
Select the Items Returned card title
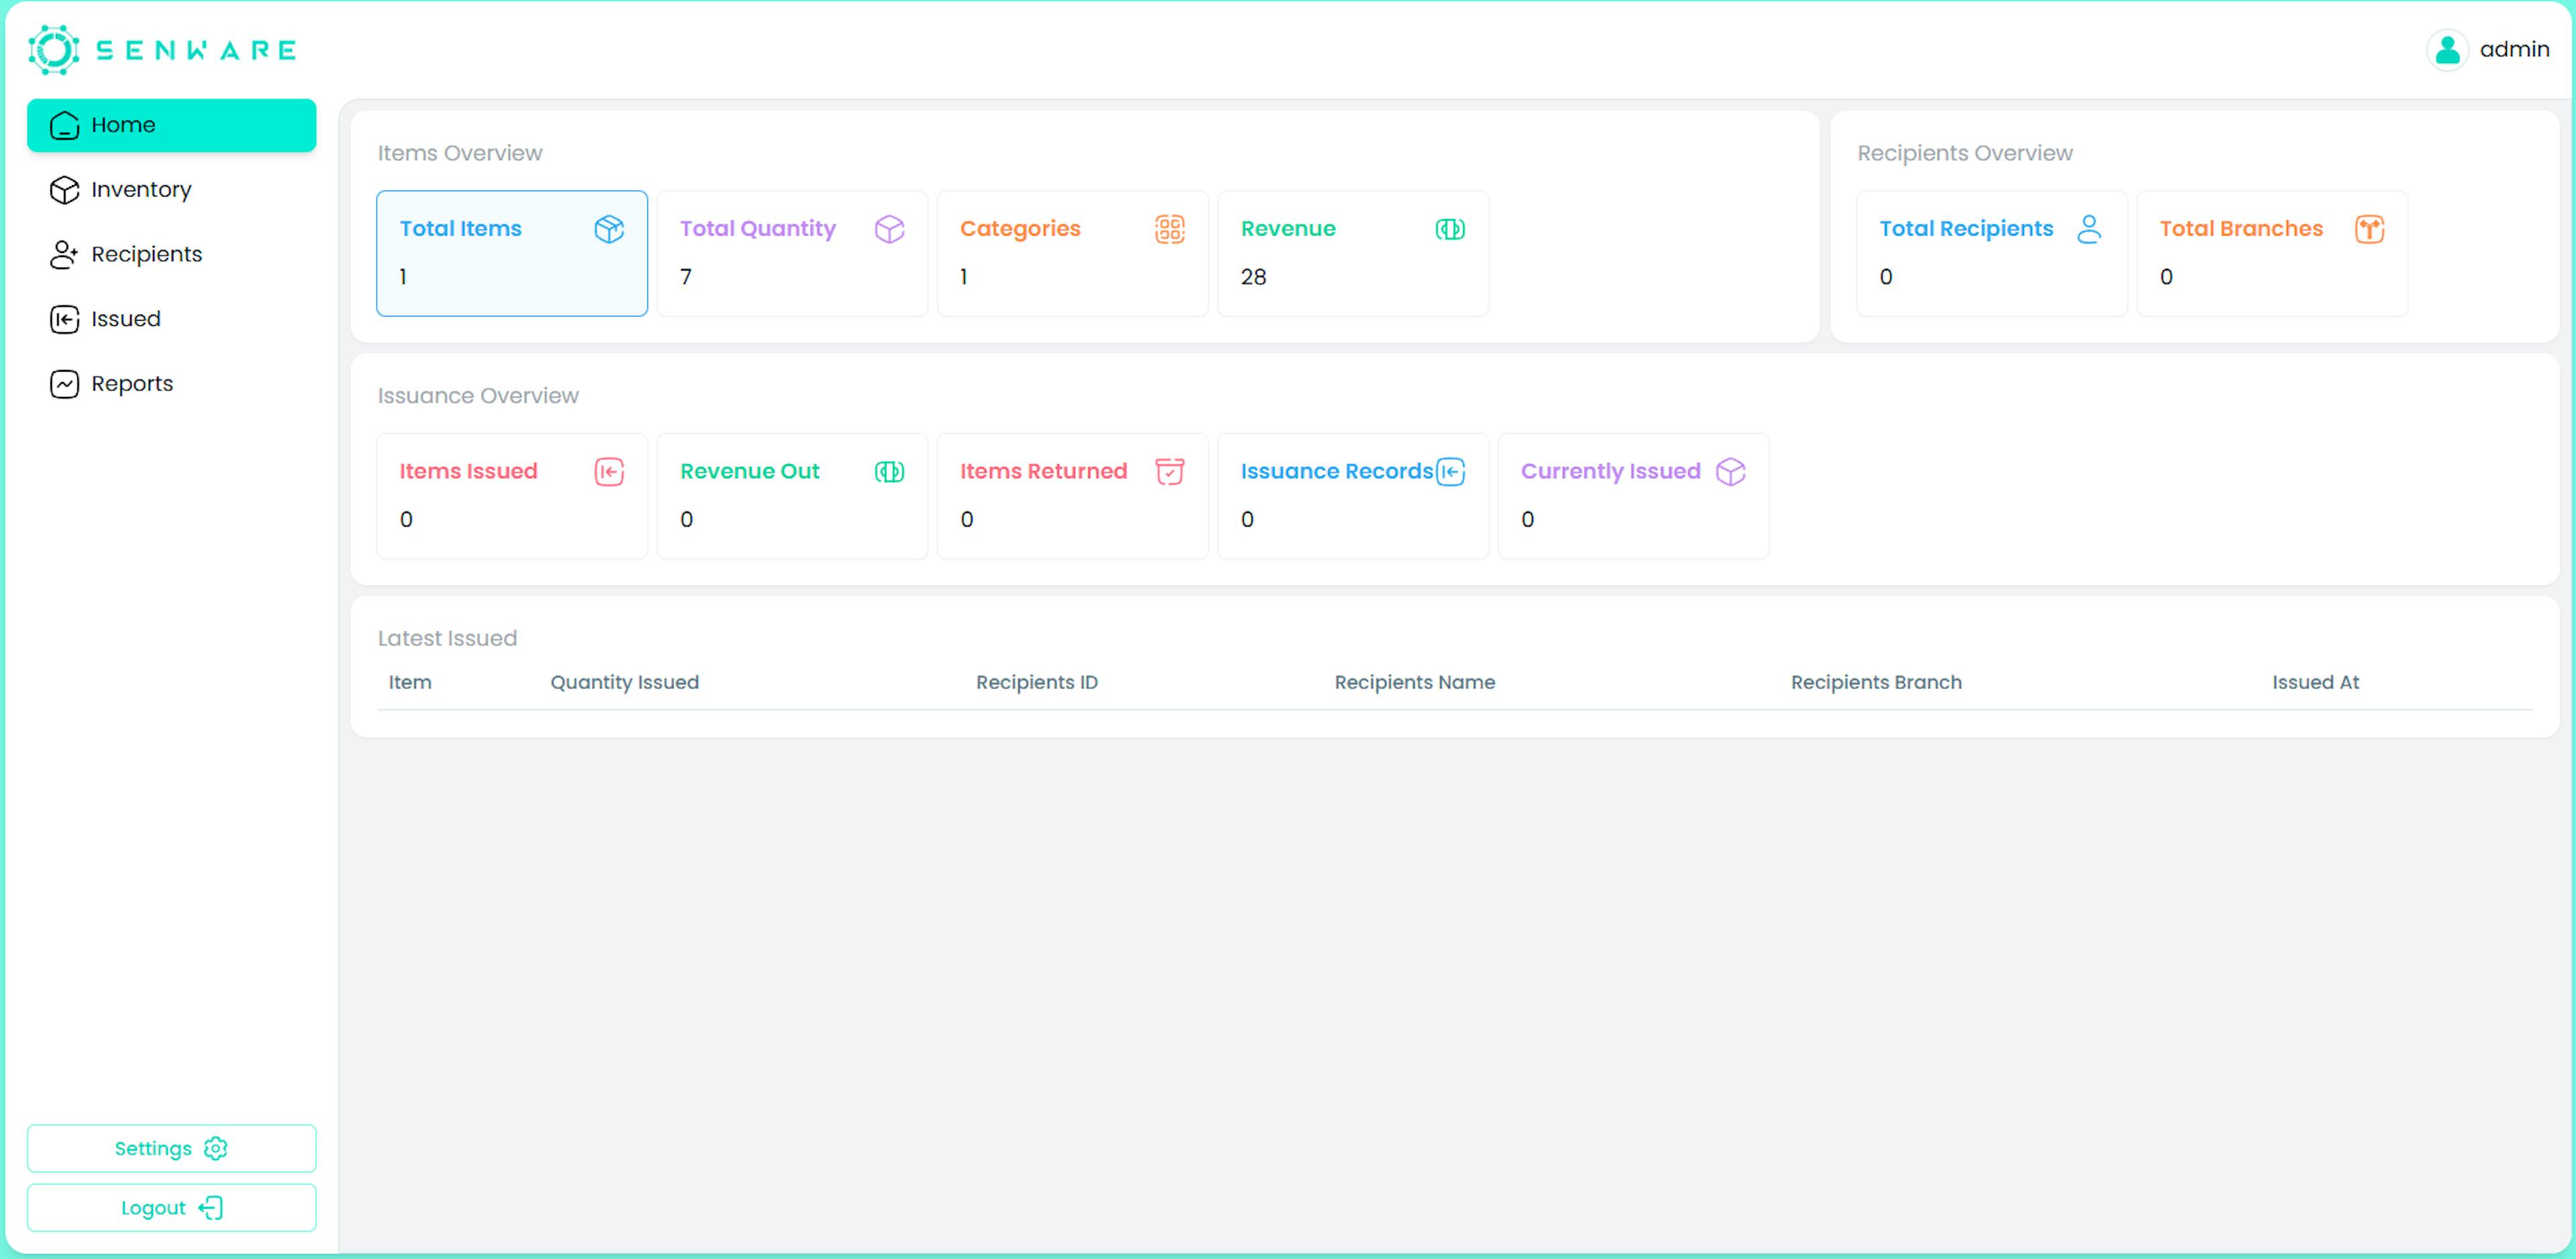pos(1043,472)
